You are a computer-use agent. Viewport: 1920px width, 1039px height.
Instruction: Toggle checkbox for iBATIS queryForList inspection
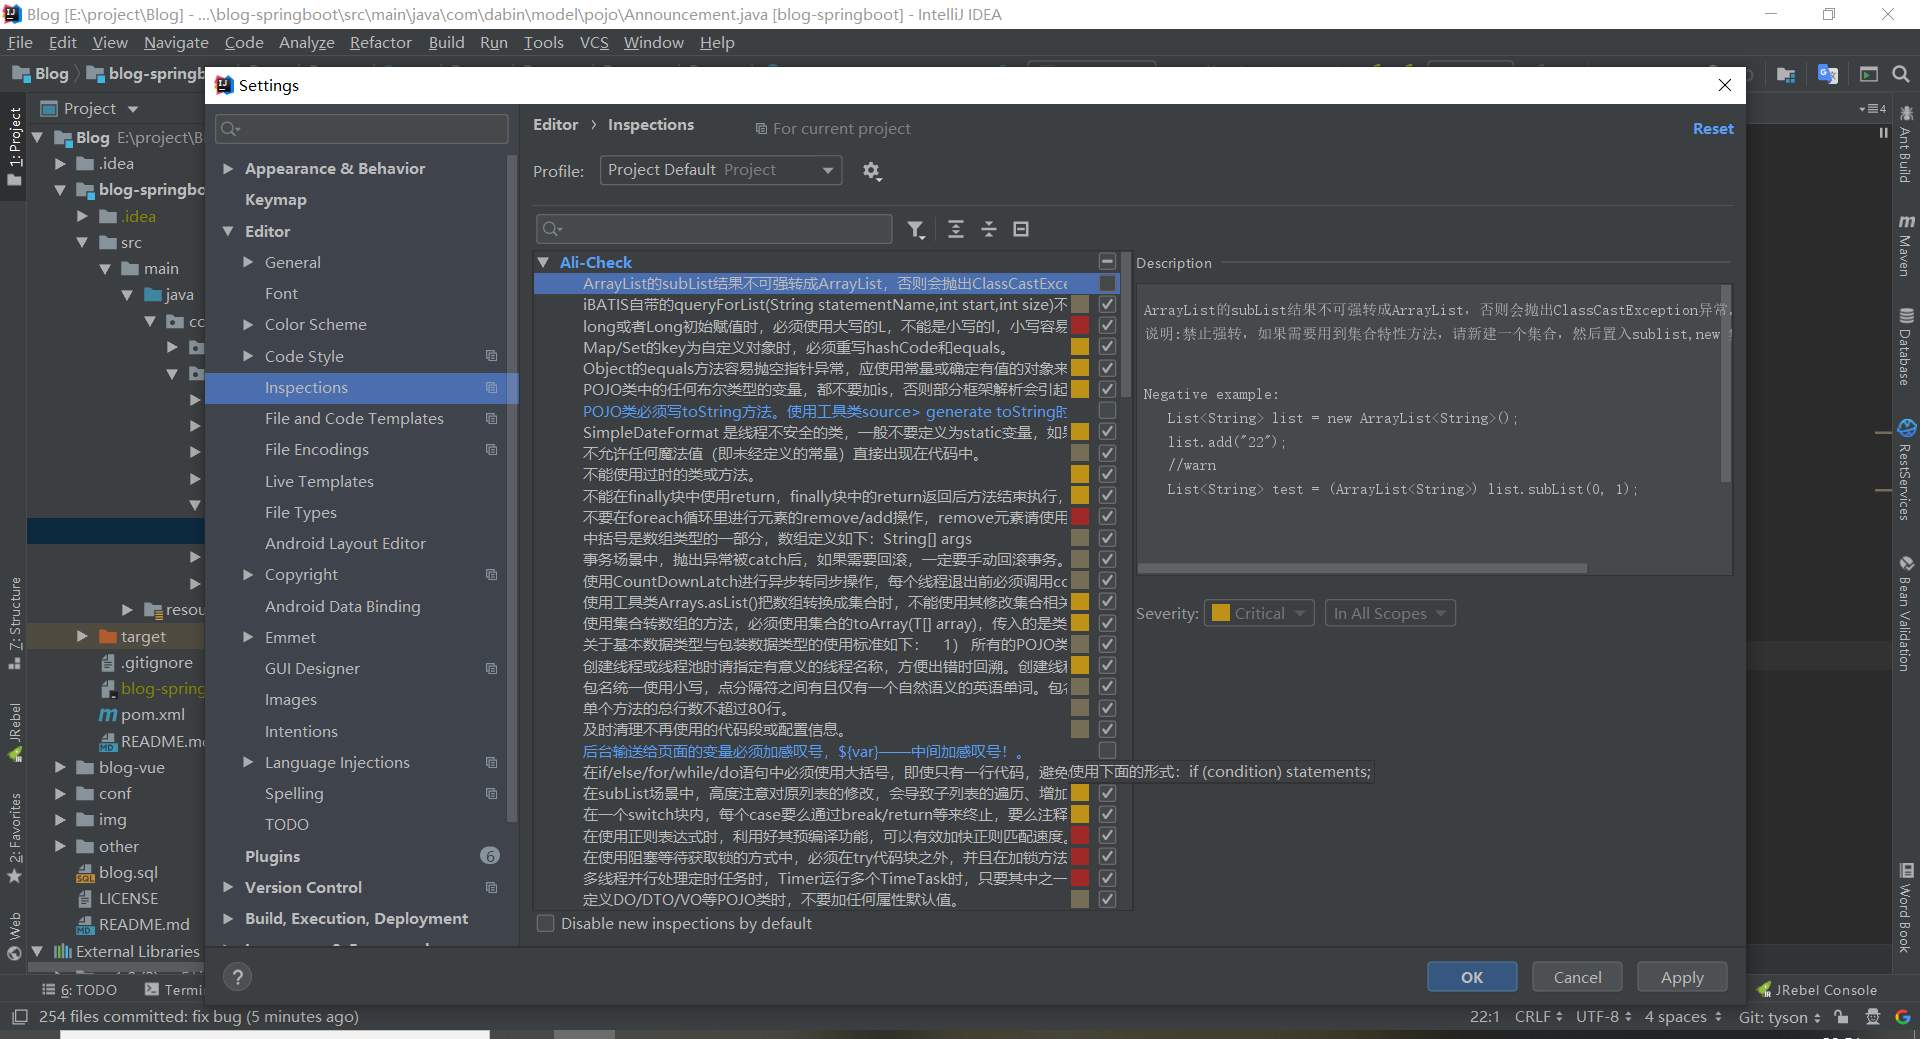(1107, 305)
